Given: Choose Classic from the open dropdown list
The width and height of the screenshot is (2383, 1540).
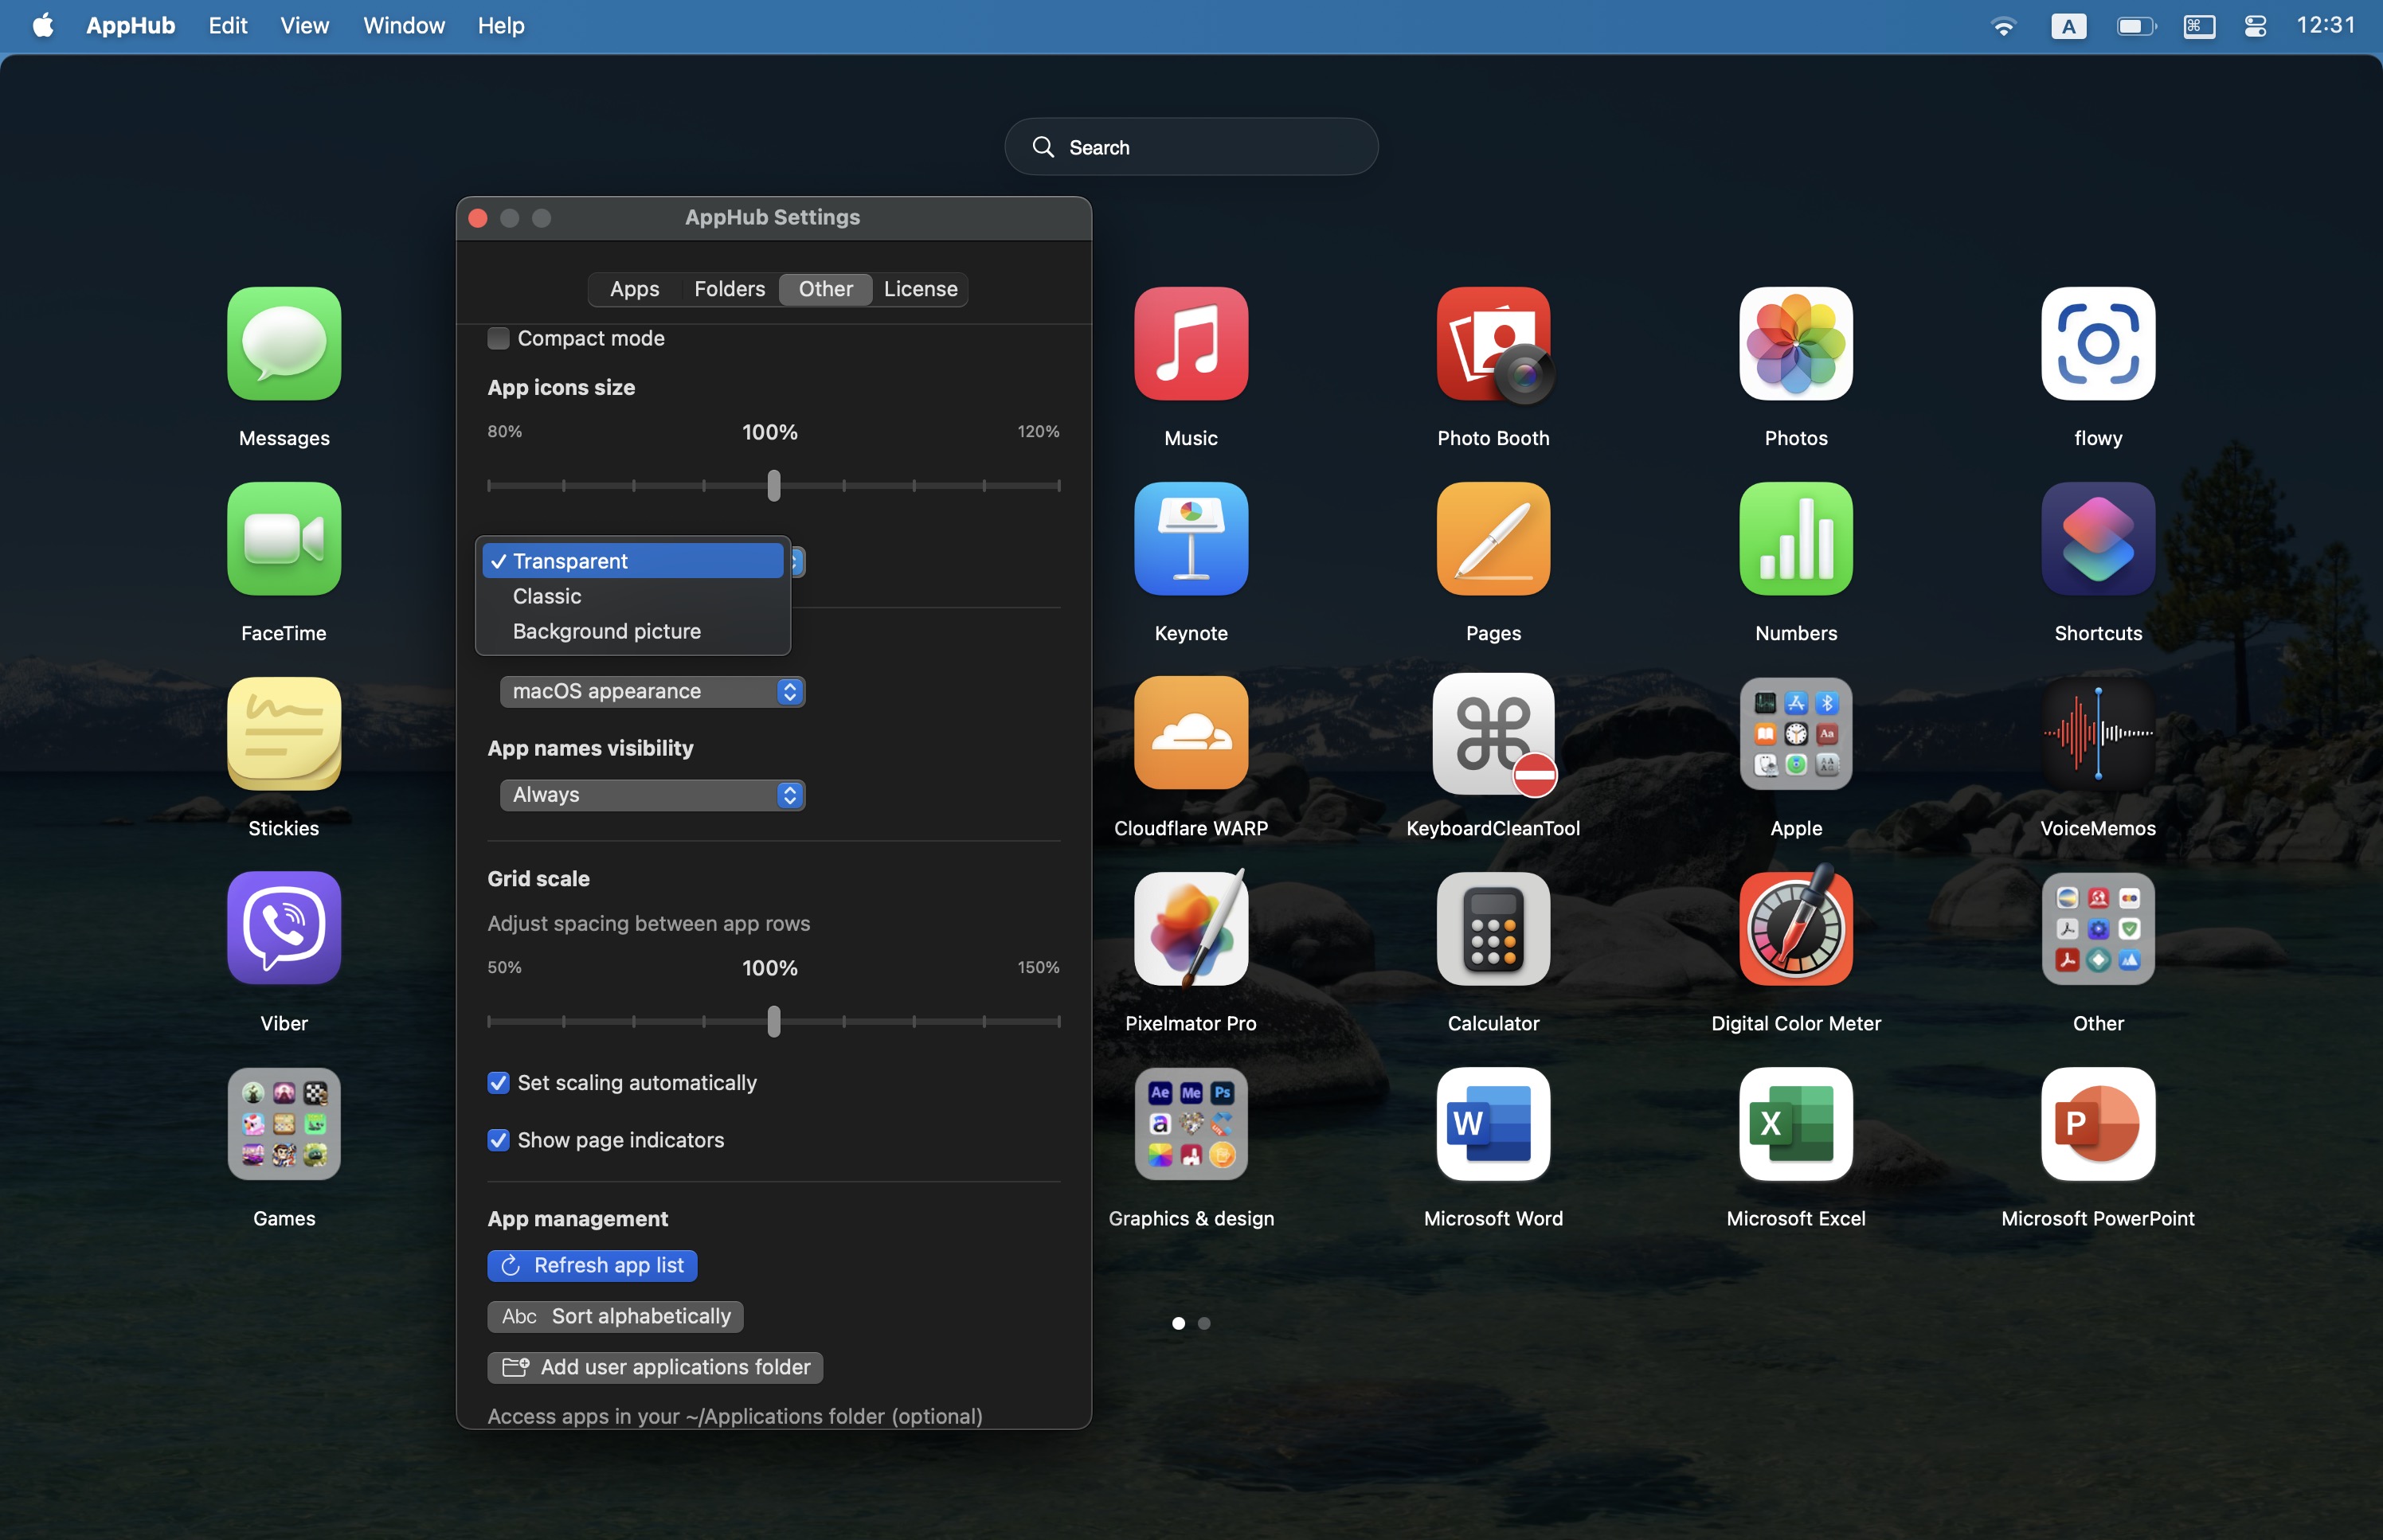Looking at the screenshot, I should (x=547, y=596).
